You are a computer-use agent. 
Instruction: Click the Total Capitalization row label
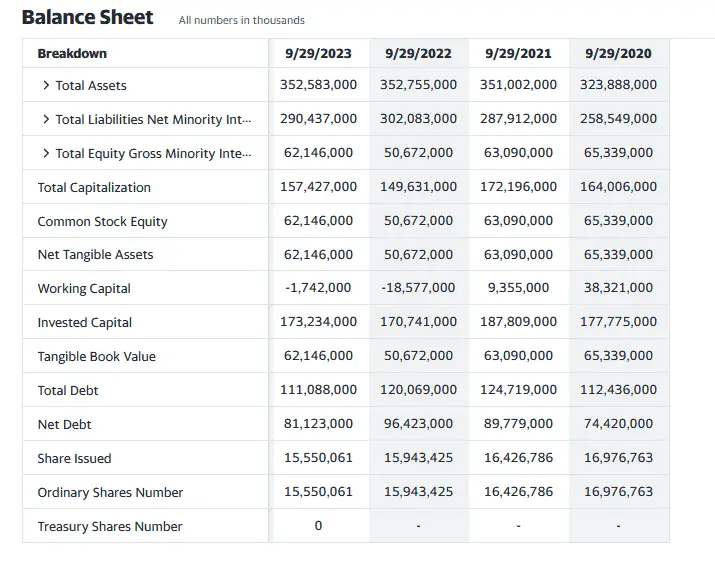(94, 188)
